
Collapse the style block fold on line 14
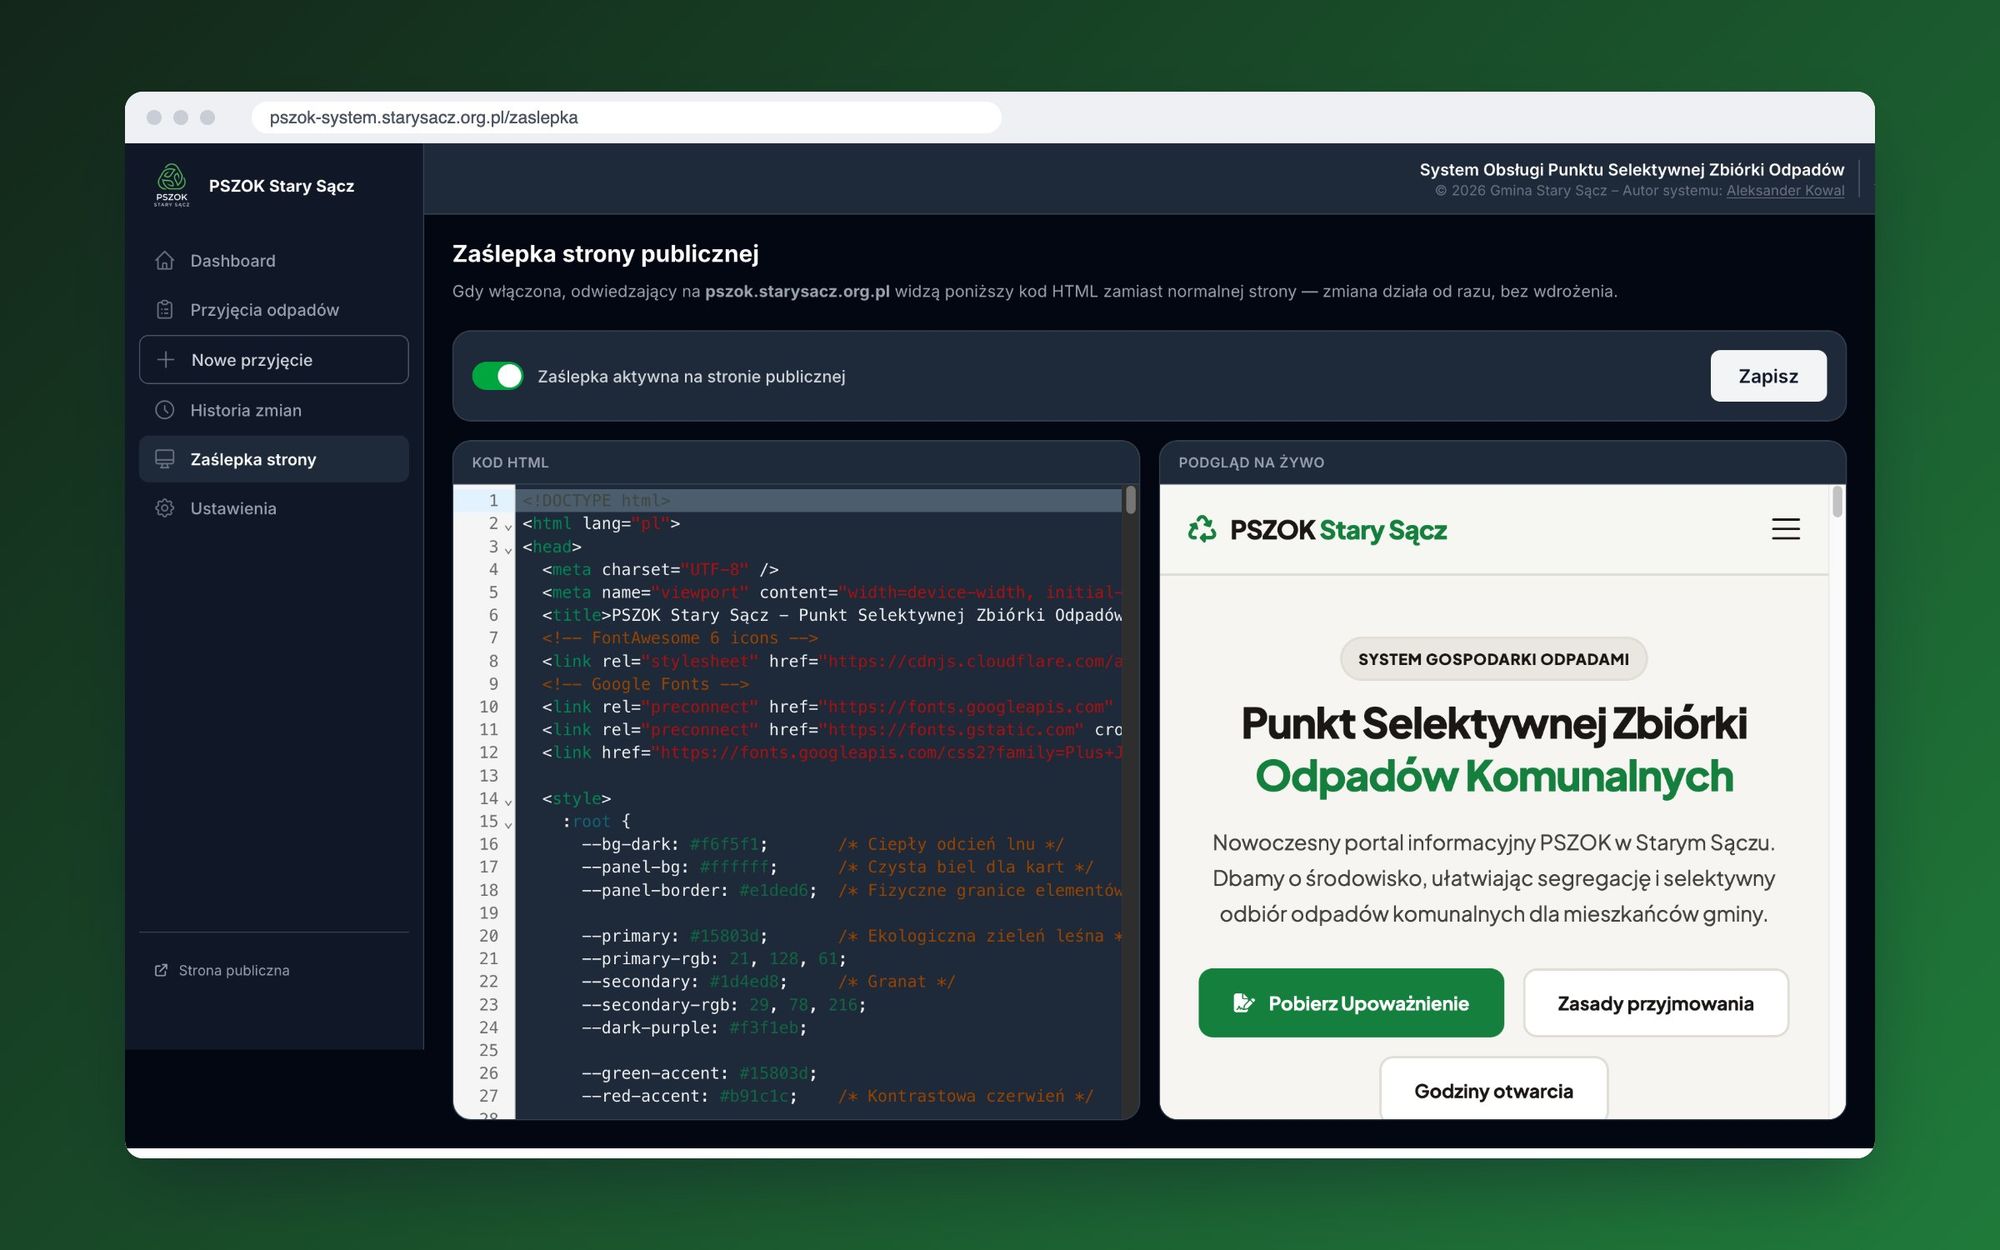[508, 801]
